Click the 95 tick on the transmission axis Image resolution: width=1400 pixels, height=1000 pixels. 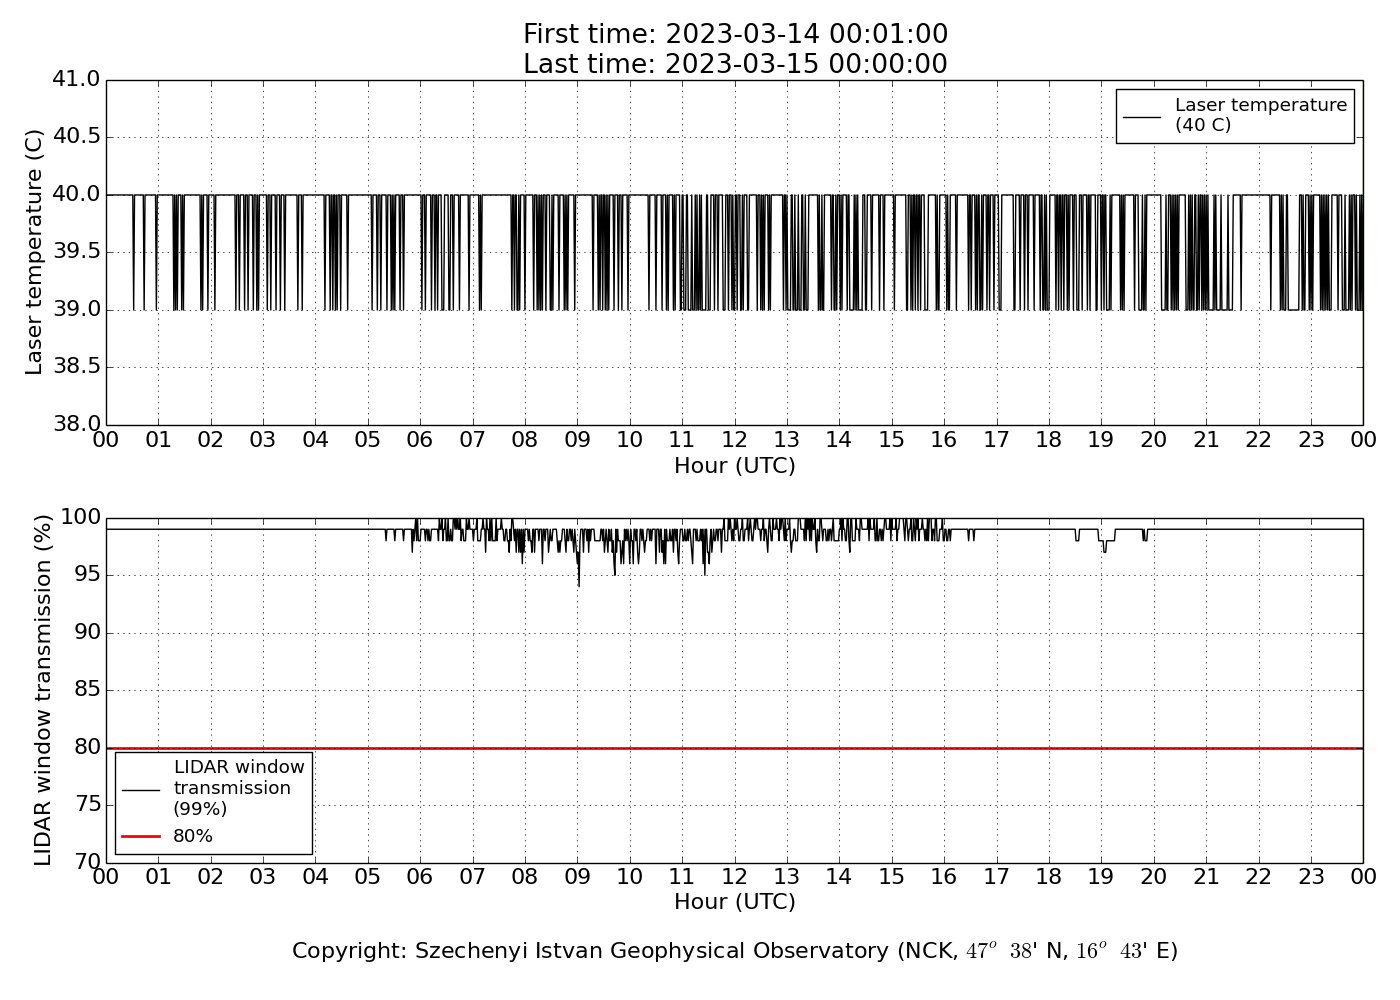coord(88,575)
